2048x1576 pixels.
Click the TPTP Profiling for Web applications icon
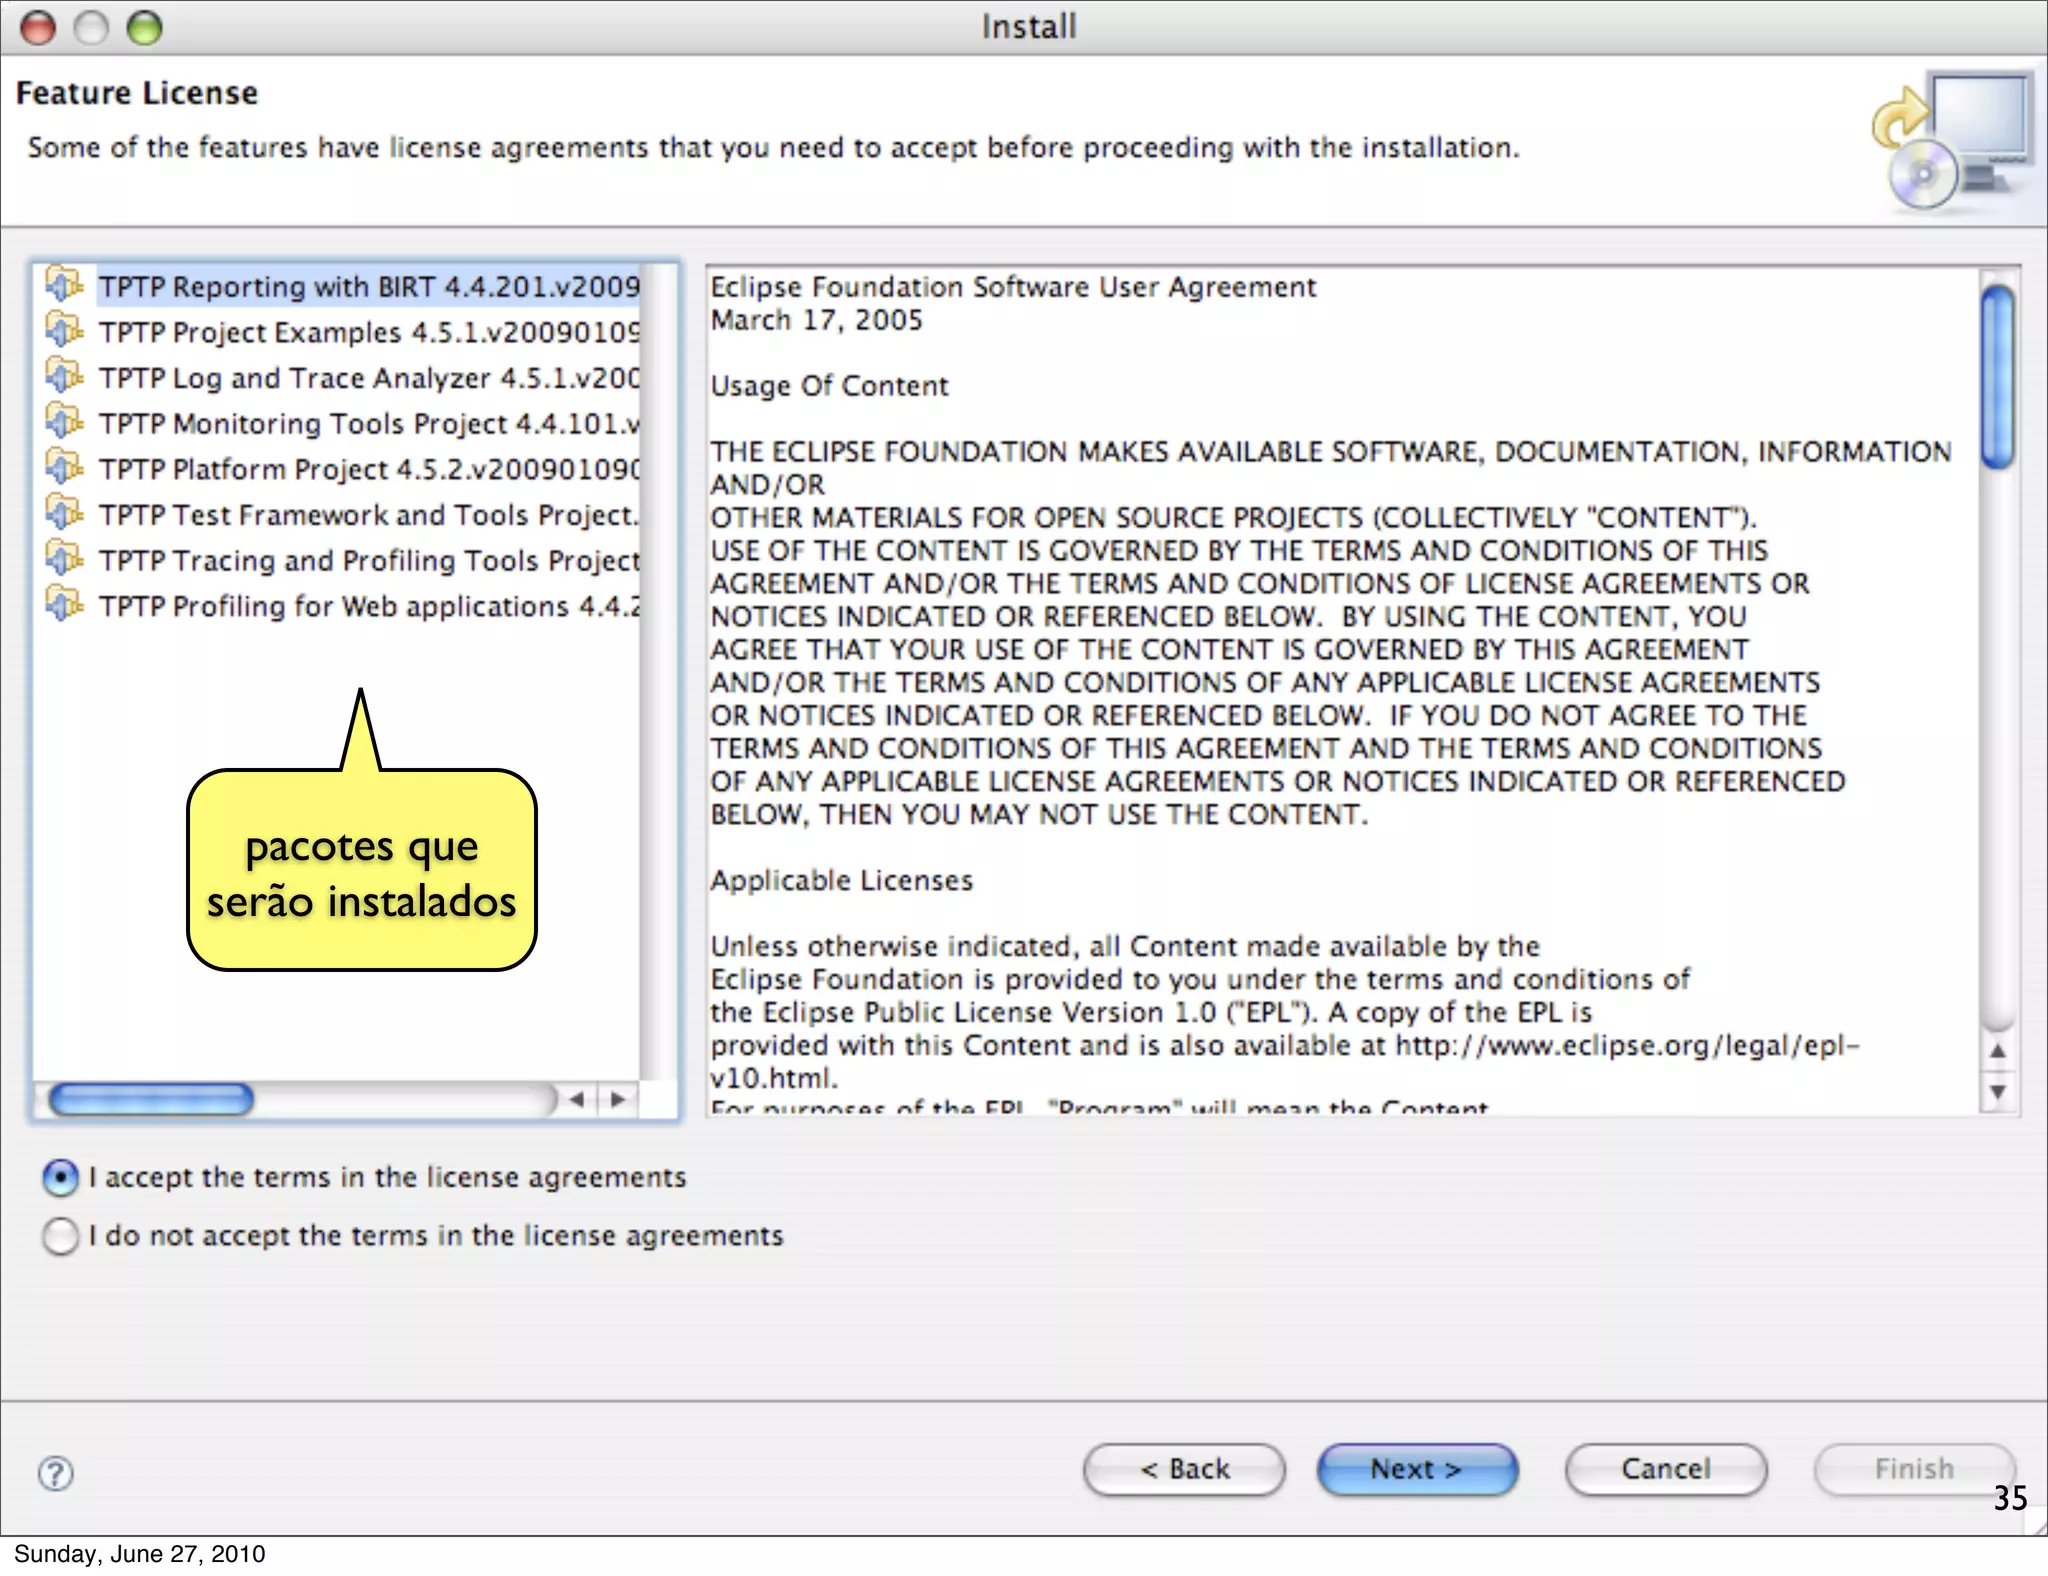point(64,604)
